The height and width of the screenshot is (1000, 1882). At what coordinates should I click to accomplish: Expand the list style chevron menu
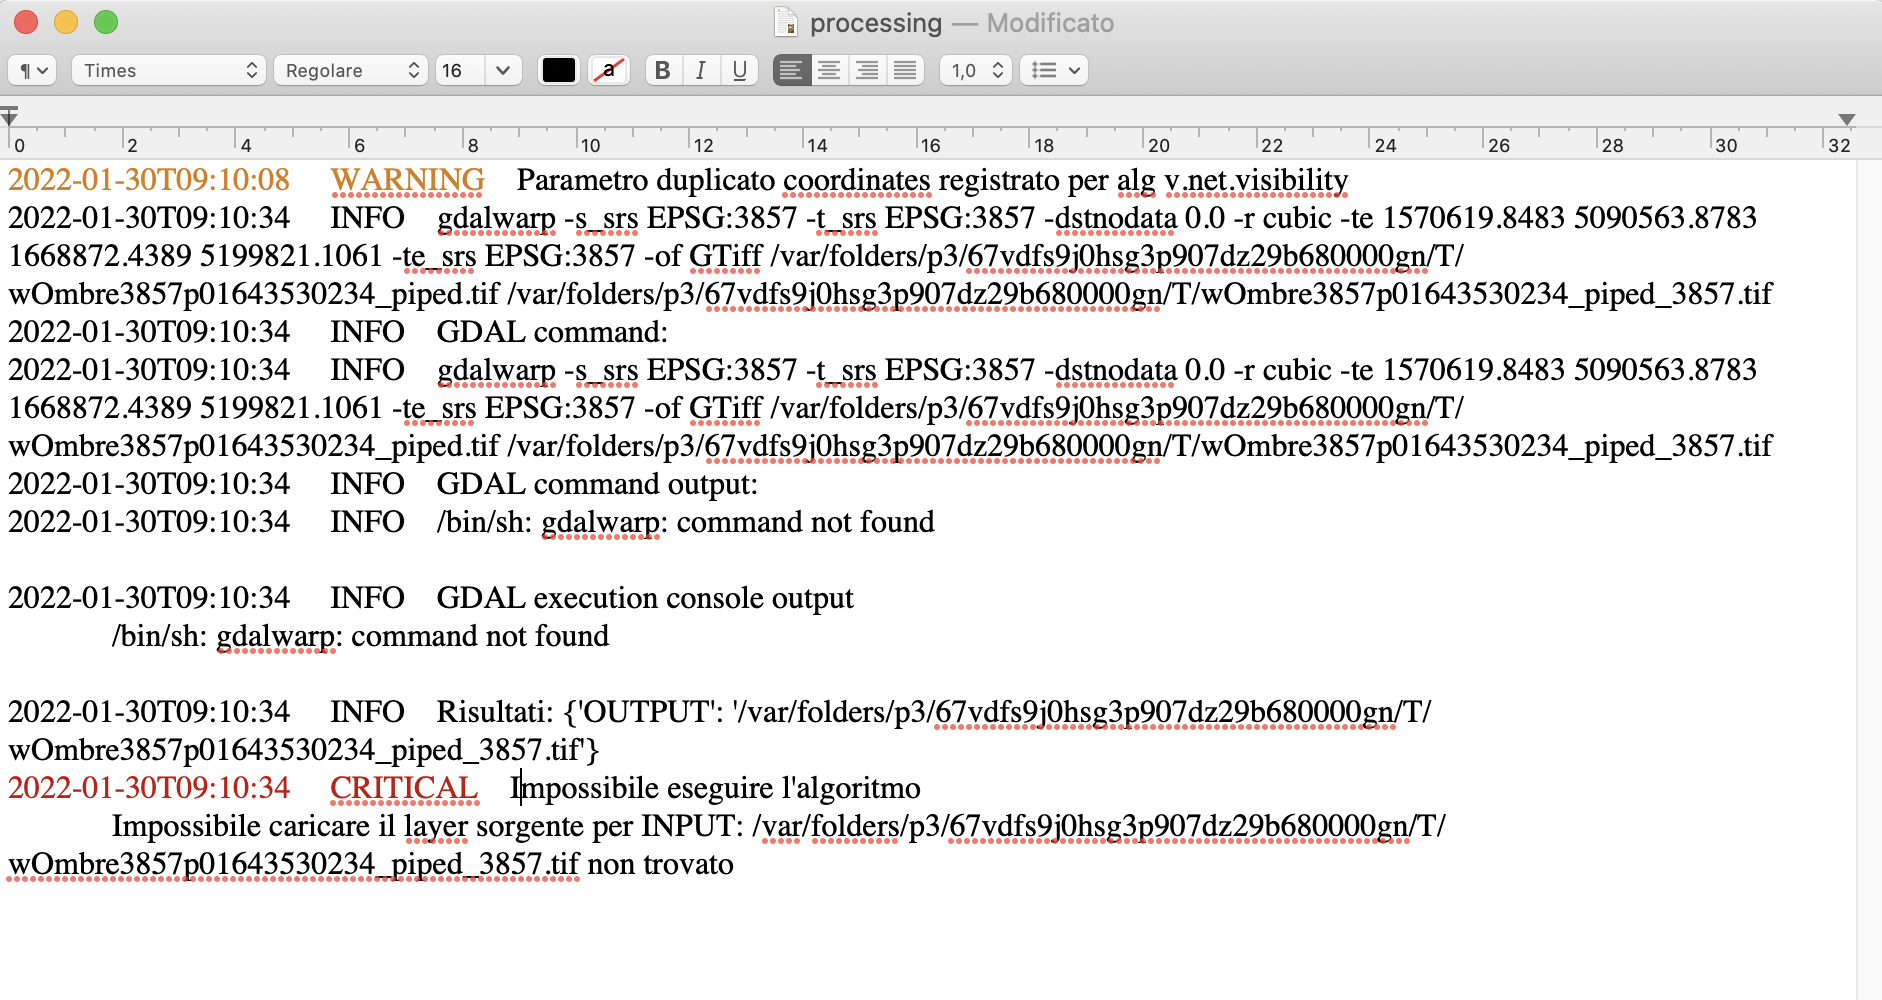coord(1074,70)
